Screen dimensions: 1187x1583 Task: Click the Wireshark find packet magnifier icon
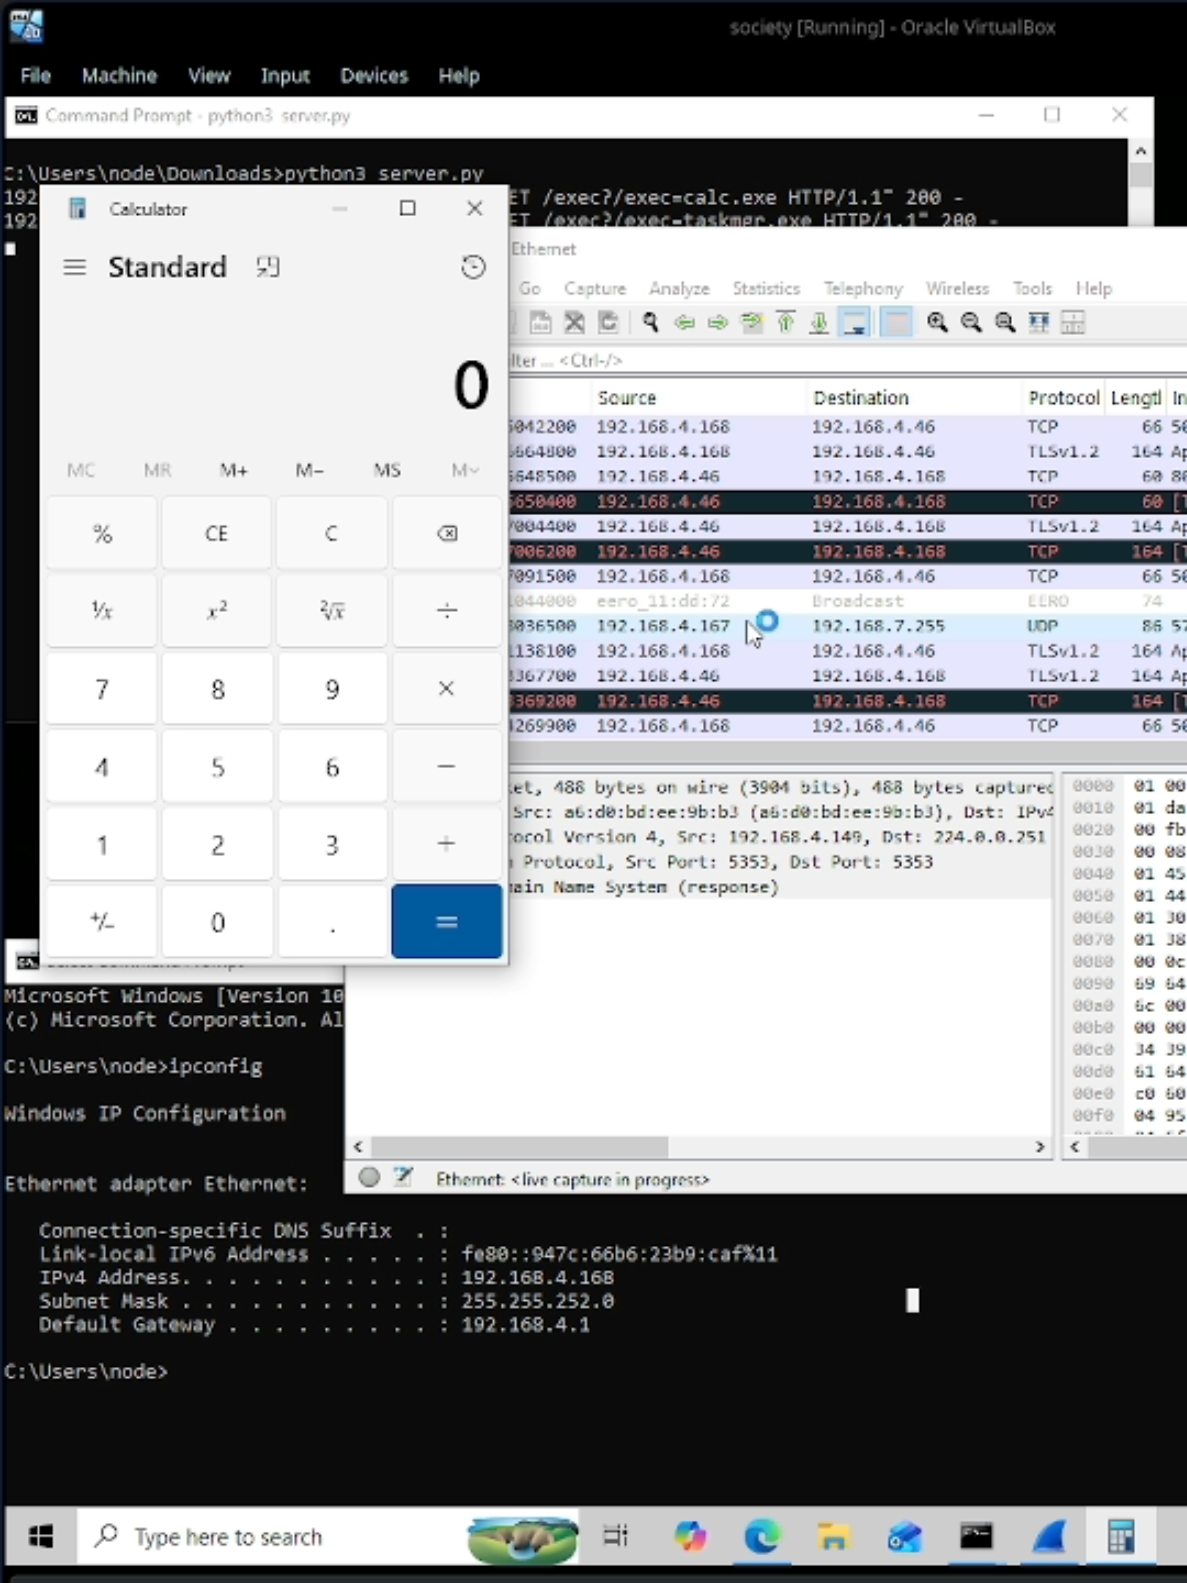coord(651,322)
